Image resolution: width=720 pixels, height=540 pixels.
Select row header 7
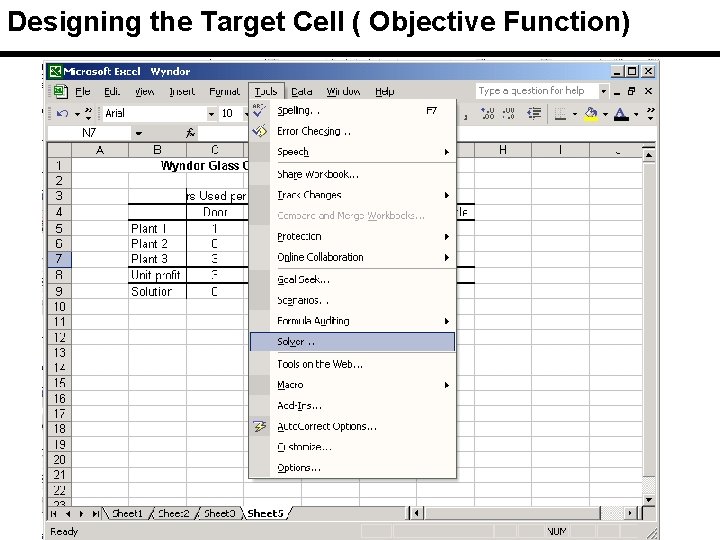[59, 259]
